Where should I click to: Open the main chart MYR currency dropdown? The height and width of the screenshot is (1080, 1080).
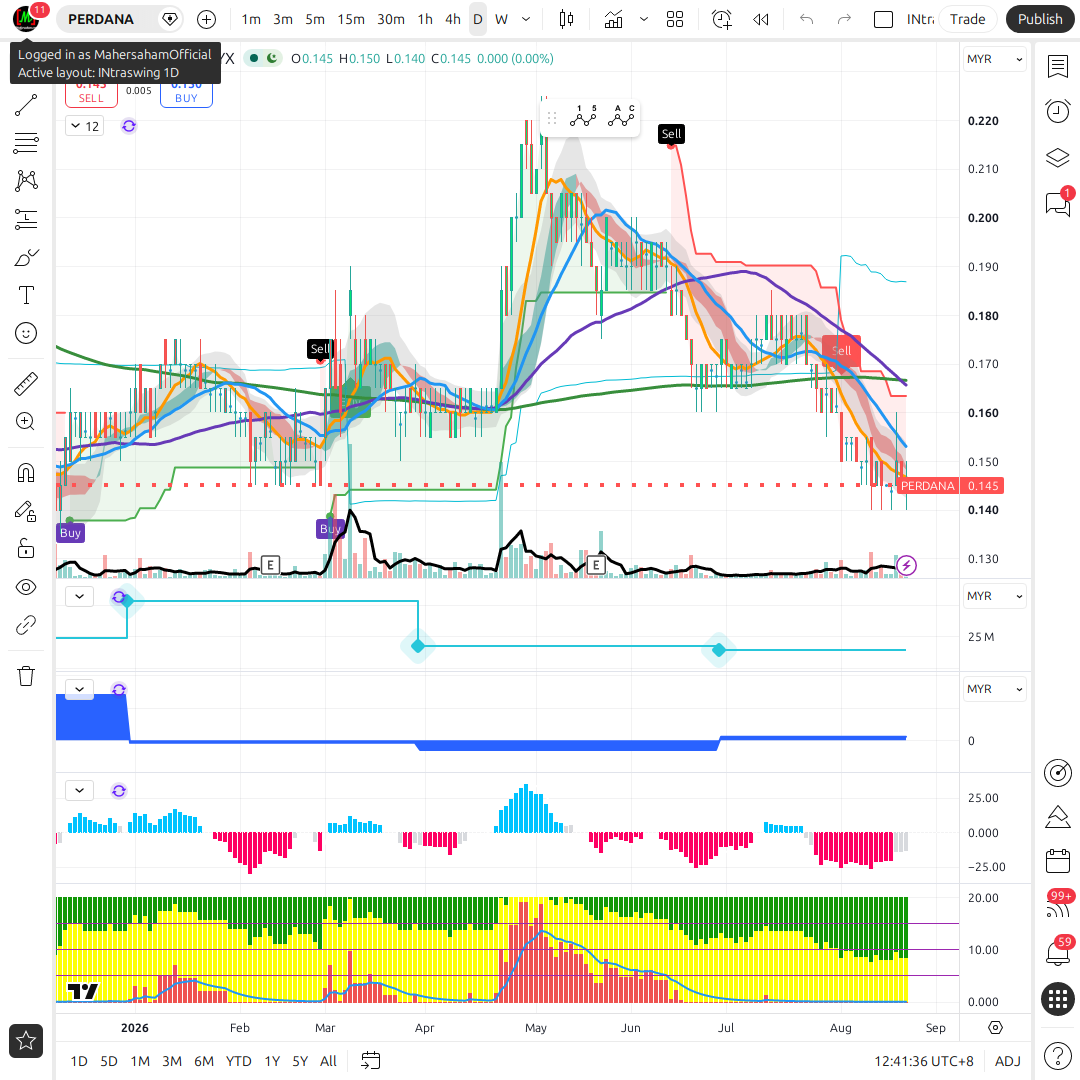(995, 59)
